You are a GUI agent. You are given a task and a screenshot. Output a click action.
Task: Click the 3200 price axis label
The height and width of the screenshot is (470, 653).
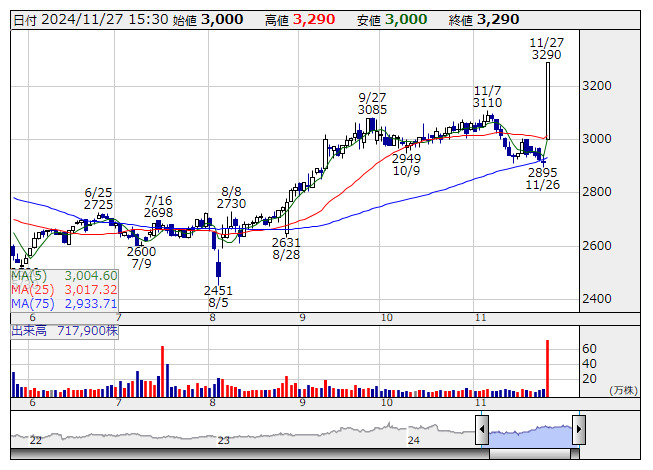(x=597, y=86)
